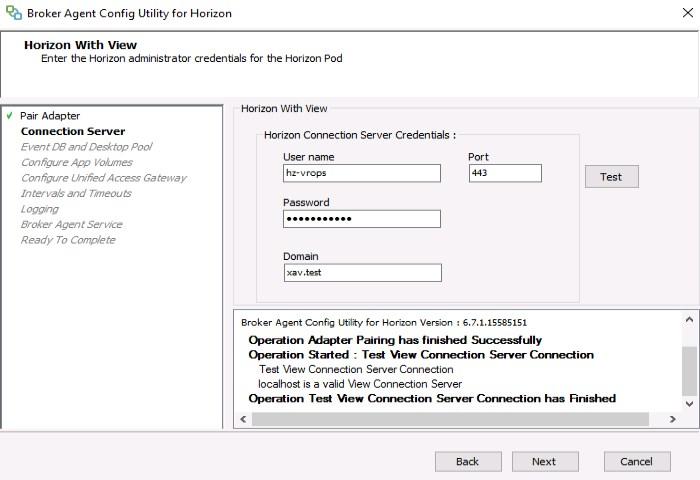Proceed with the Next button
Image resolution: width=700 pixels, height=480 pixels.
click(545, 461)
